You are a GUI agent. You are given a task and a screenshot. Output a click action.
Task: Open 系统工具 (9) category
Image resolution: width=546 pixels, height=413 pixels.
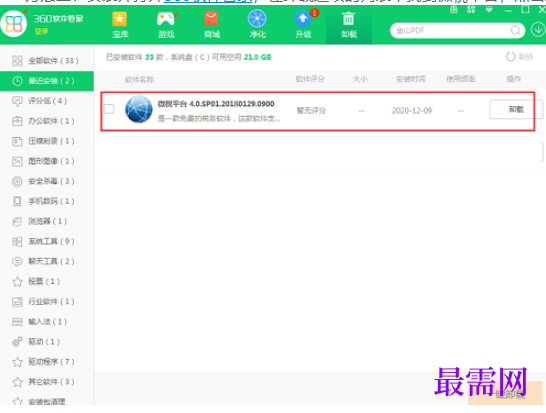click(x=47, y=242)
